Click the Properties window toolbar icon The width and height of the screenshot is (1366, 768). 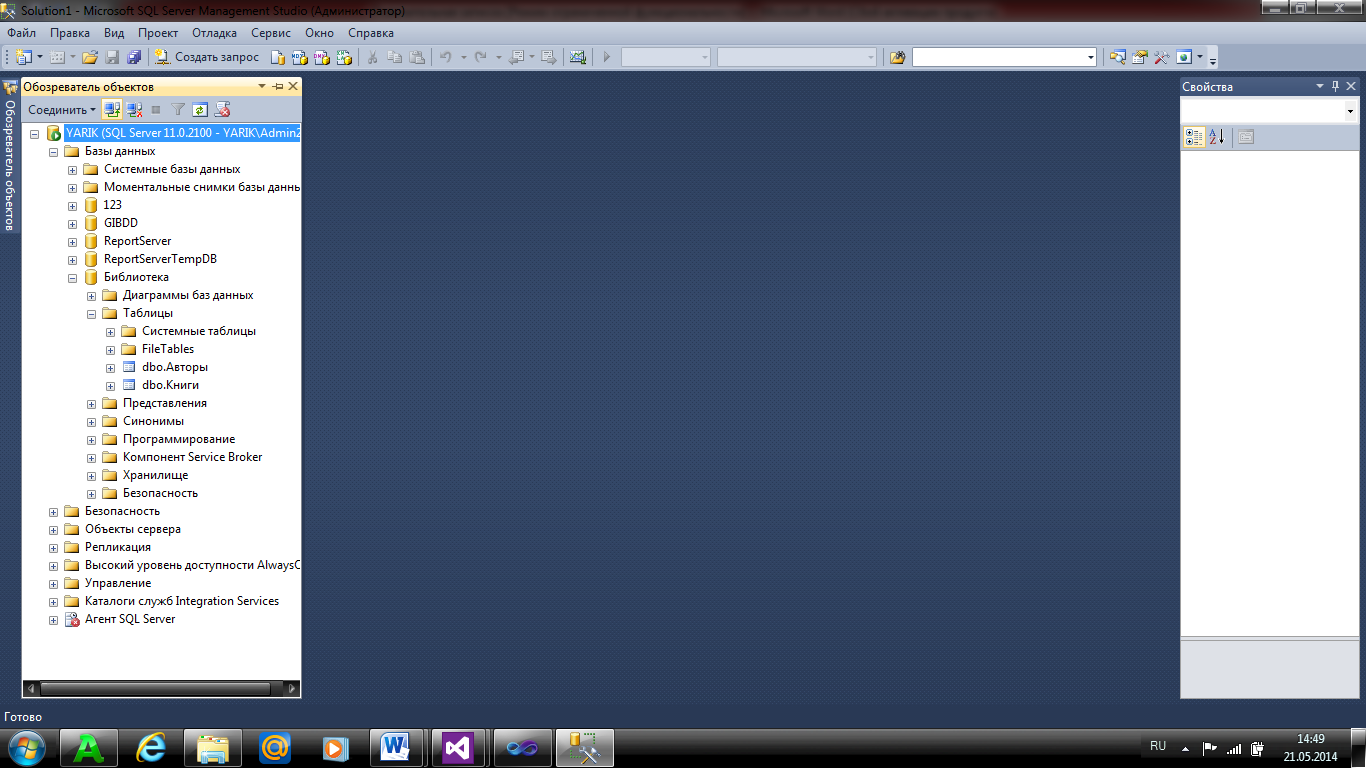click(1140, 57)
